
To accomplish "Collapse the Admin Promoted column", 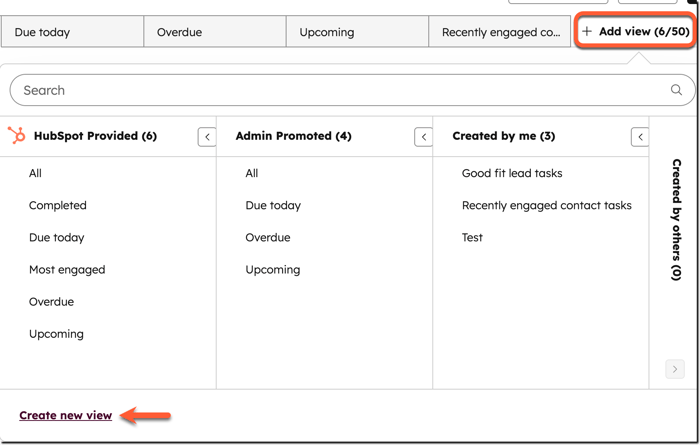I will coord(423,137).
